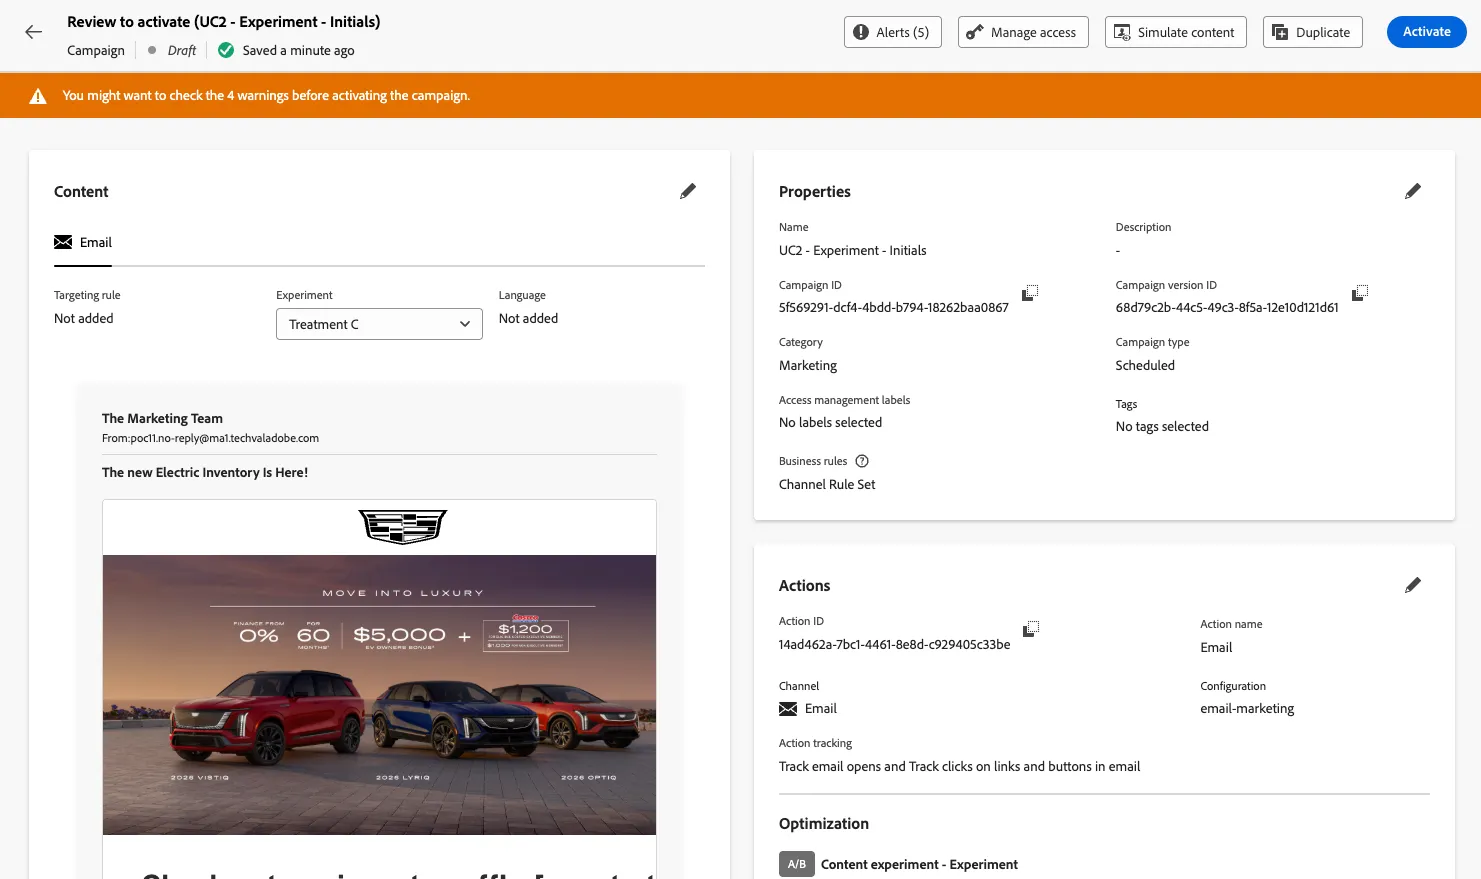
Task: Click the From address poc11.no-reply text
Action: coord(210,439)
